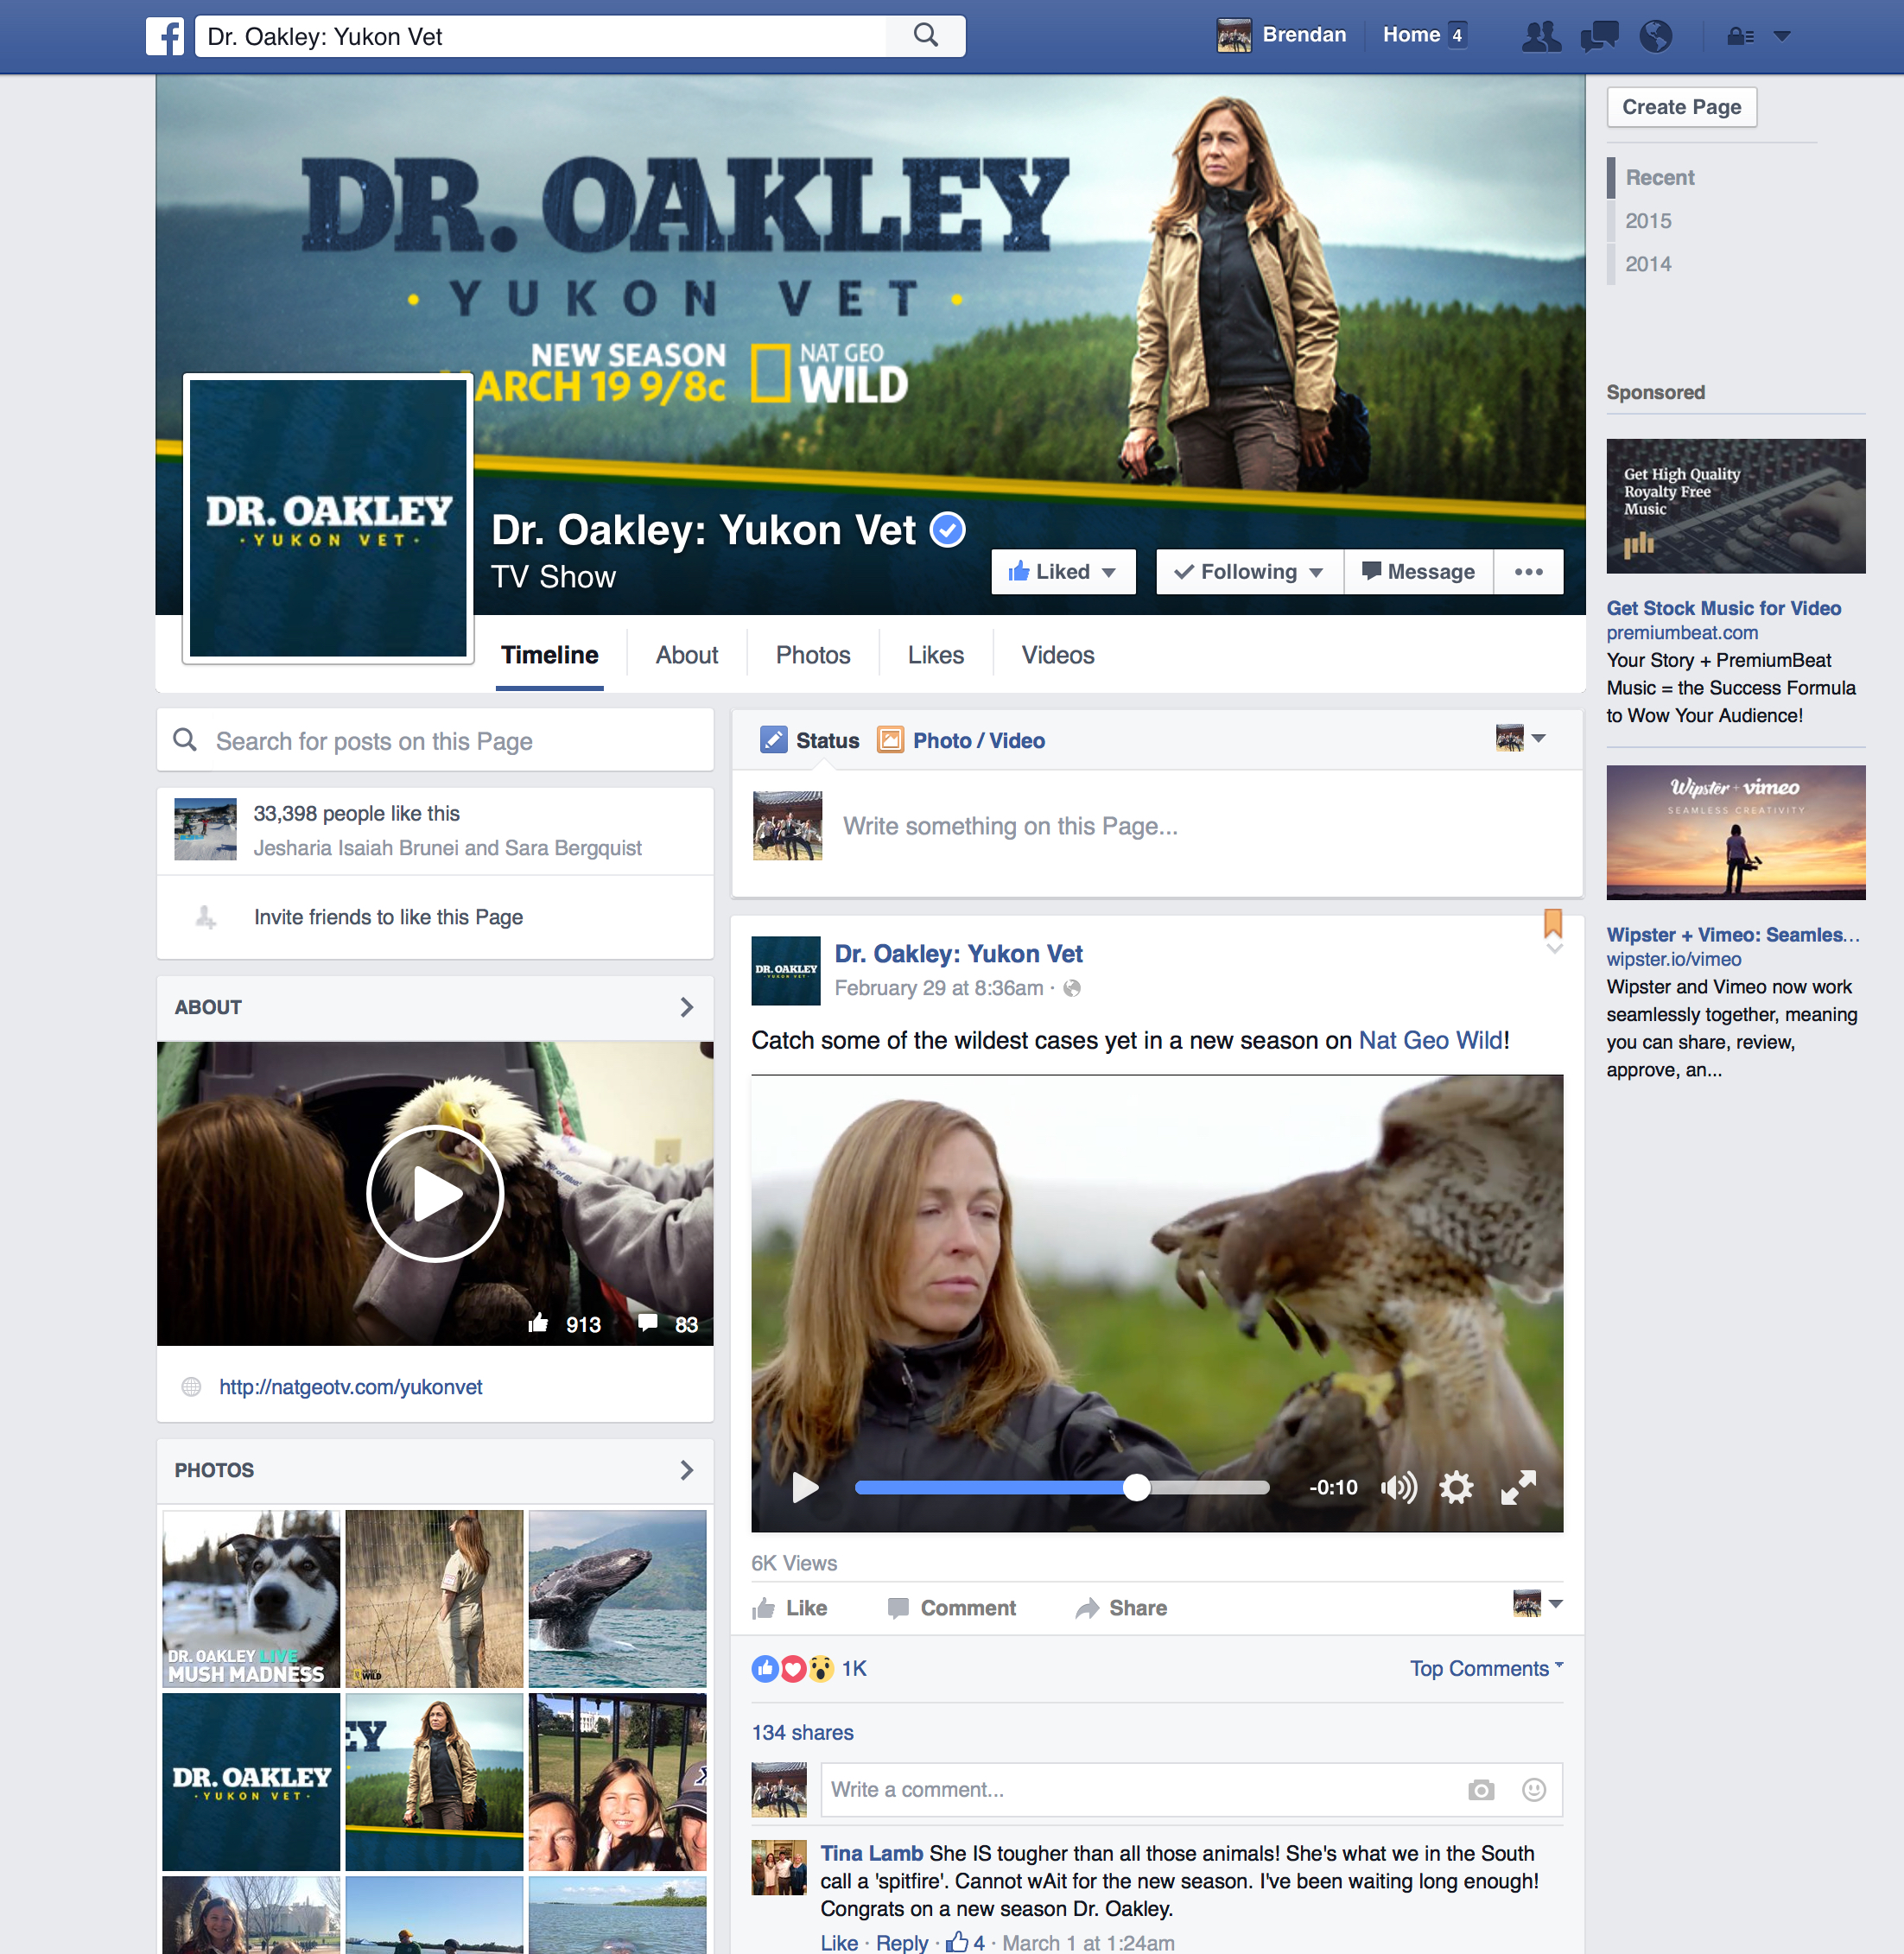Select the Timeline tab
Screen dimensions: 1904x1954
click(549, 655)
